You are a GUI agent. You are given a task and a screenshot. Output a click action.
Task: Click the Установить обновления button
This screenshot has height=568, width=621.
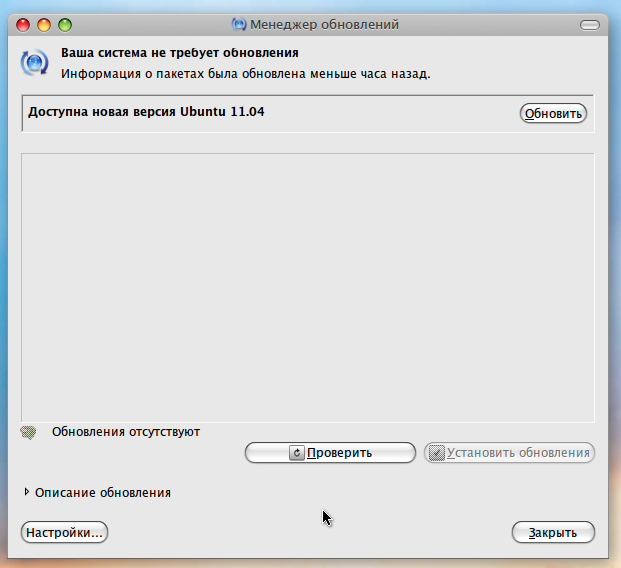509,452
